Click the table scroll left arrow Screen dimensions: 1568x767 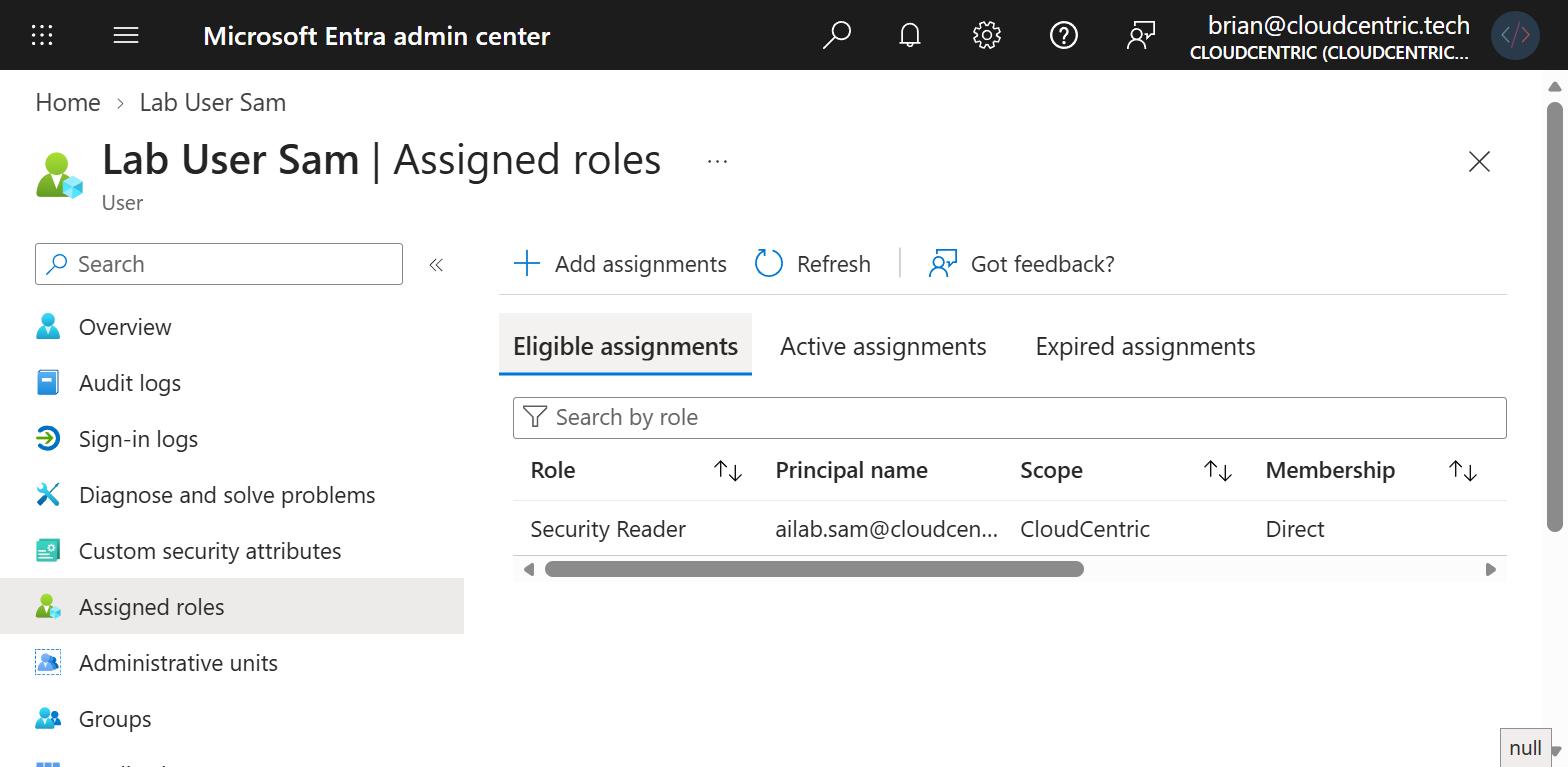click(x=528, y=569)
